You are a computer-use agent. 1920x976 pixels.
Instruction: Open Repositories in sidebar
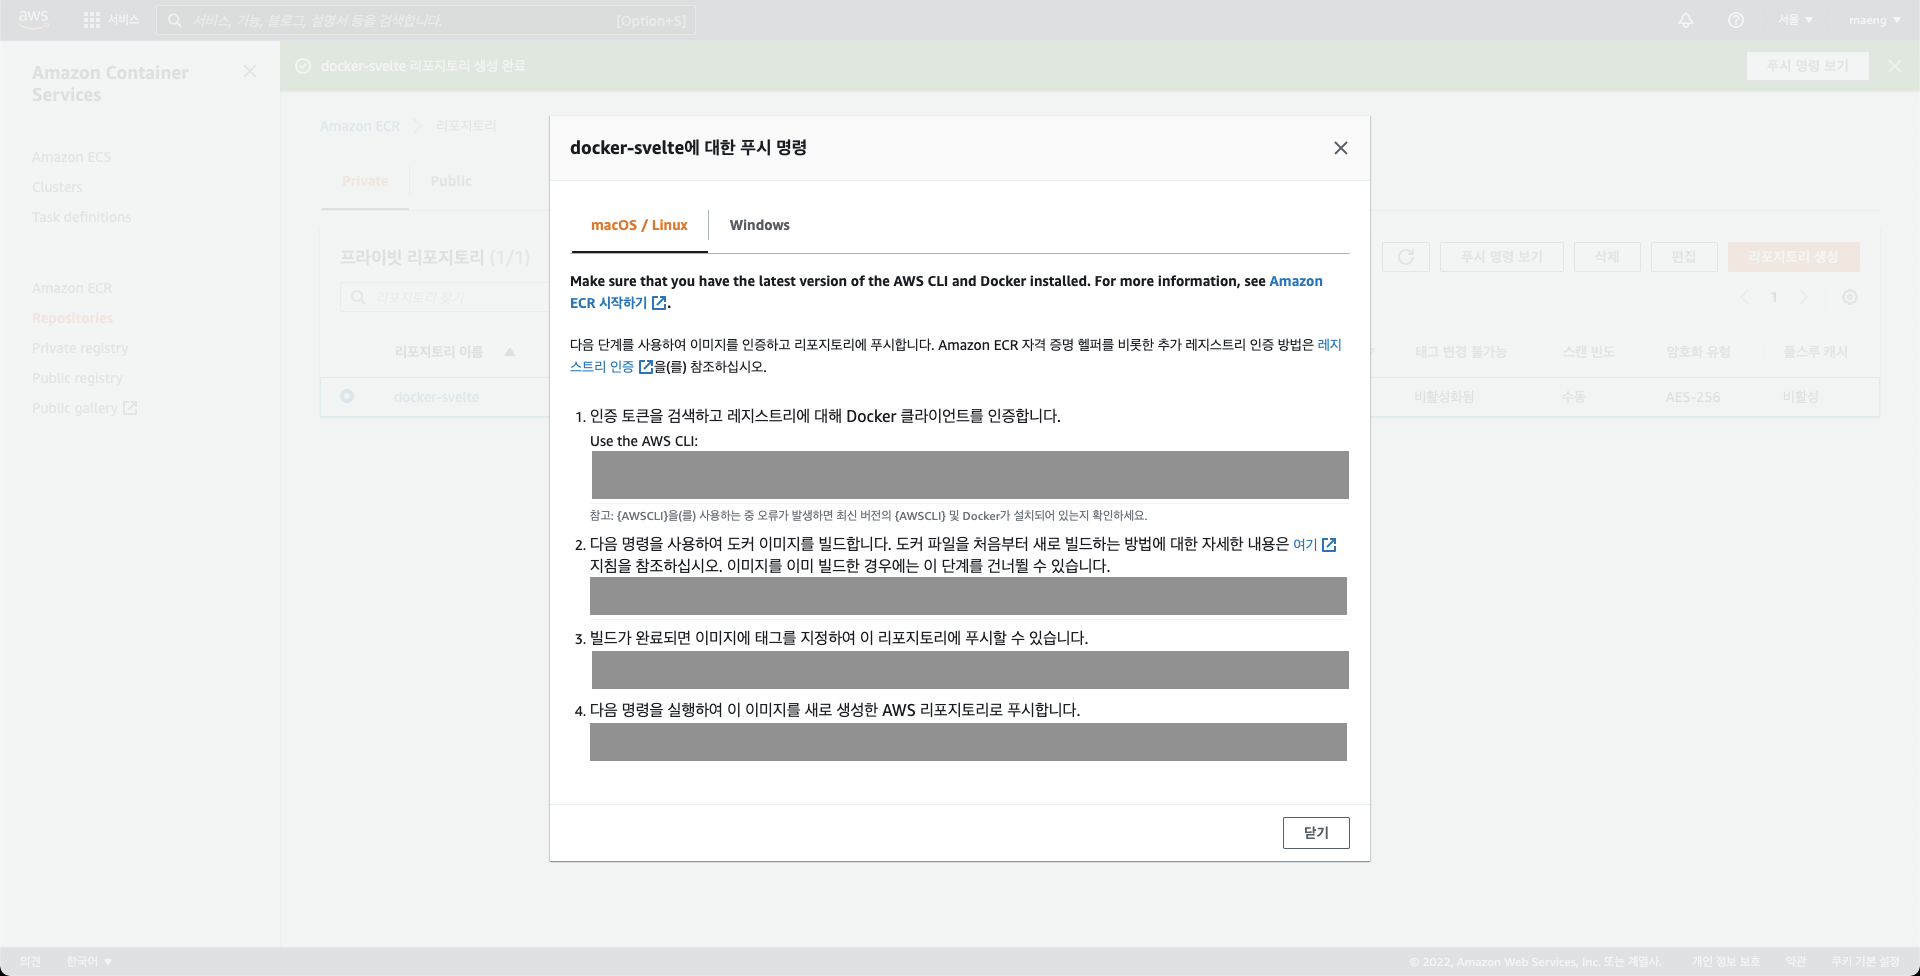[x=72, y=318]
